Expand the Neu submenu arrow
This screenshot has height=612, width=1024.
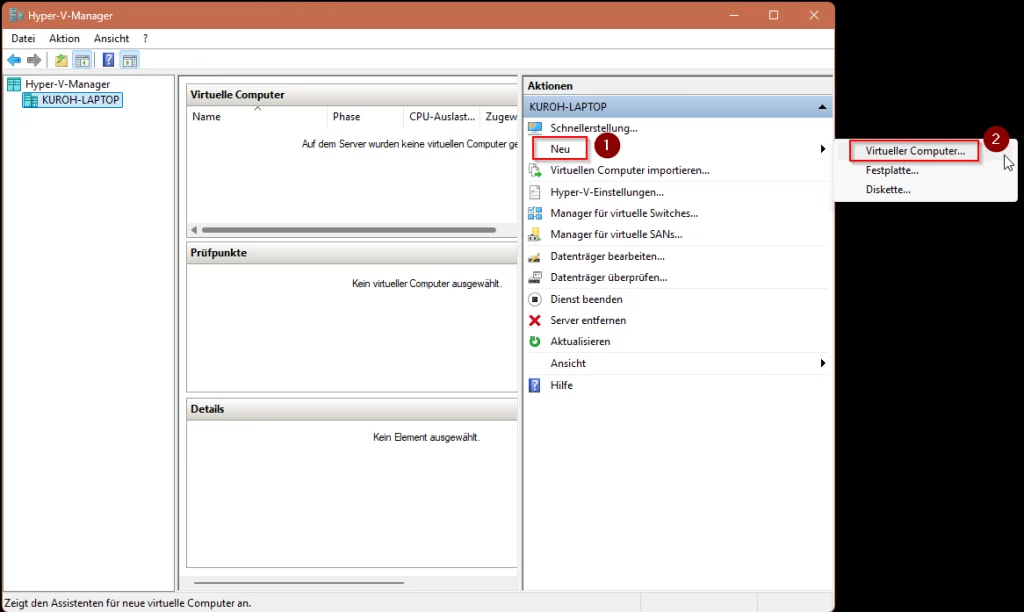pos(822,149)
